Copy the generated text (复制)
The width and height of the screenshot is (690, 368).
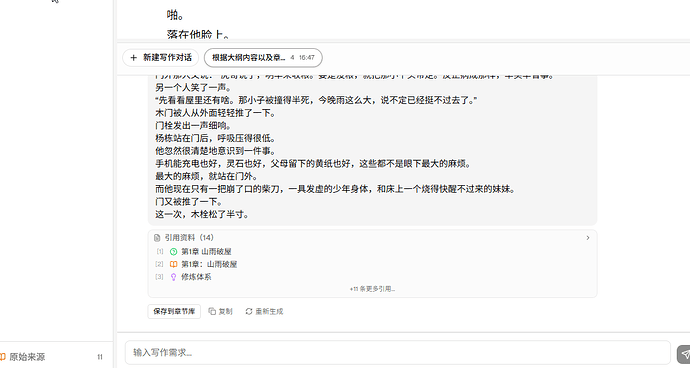220,311
